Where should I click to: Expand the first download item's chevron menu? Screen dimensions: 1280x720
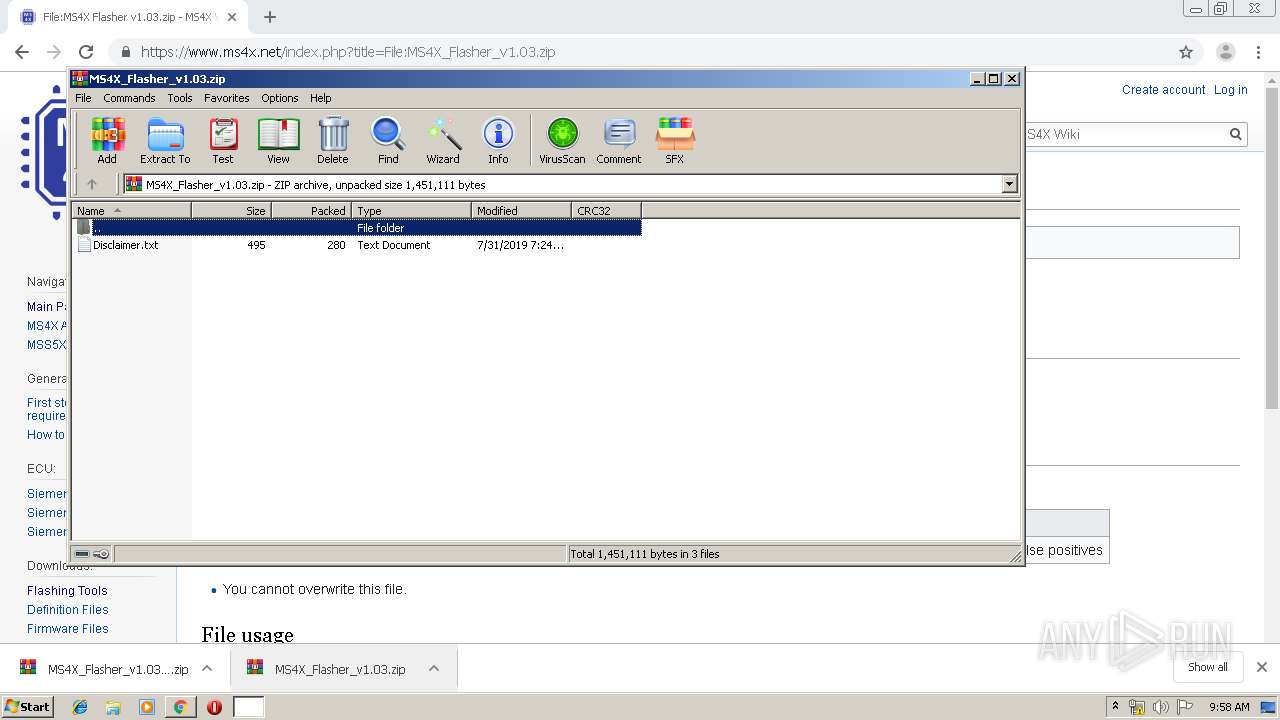[207, 669]
